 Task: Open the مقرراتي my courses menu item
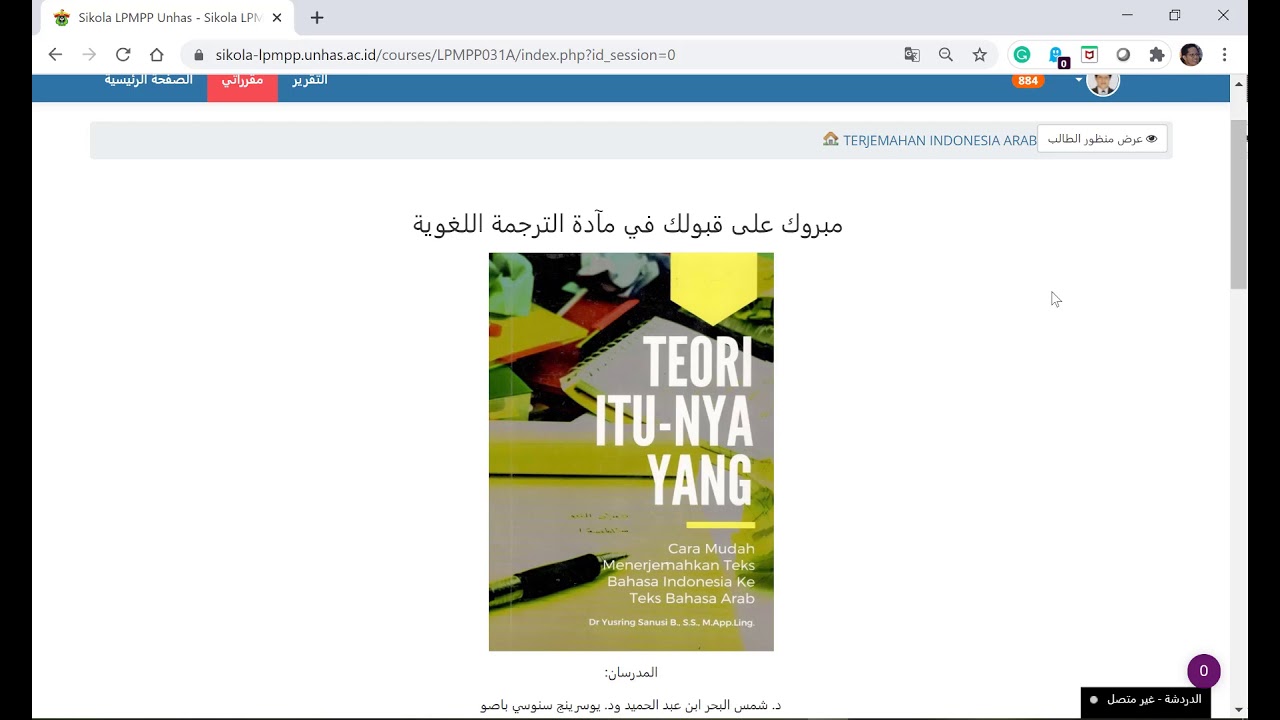tap(242, 80)
